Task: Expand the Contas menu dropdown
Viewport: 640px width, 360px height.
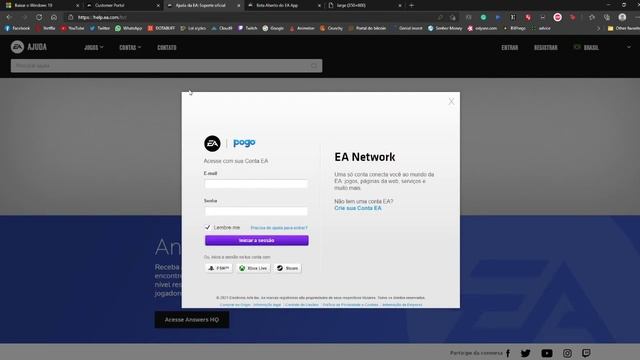Action: pyautogui.click(x=130, y=47)
